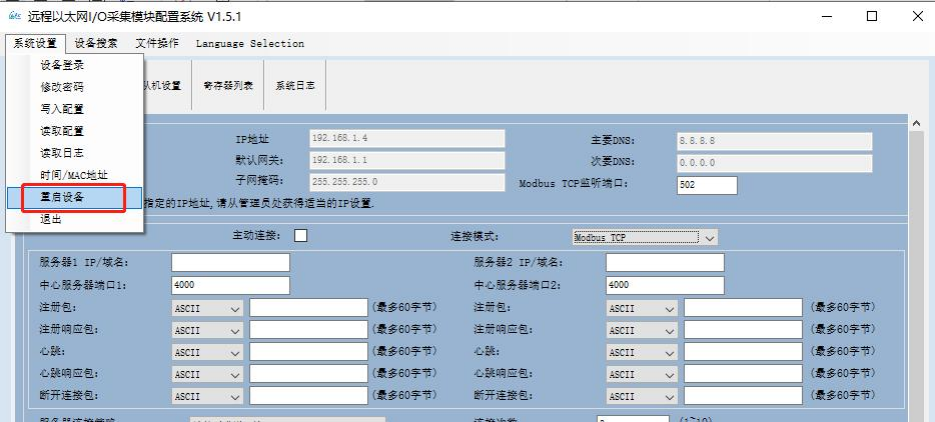Open the 服务器1 注册响应包 ASCII dropdown
The width and height of the screenshot is (935, 422).
click(x=207, y=330)
